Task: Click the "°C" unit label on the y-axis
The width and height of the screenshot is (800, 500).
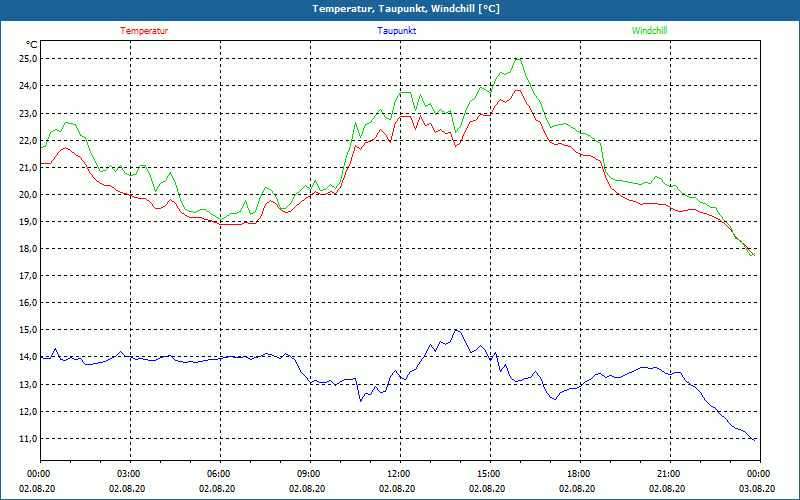Action: coord(32,45)
